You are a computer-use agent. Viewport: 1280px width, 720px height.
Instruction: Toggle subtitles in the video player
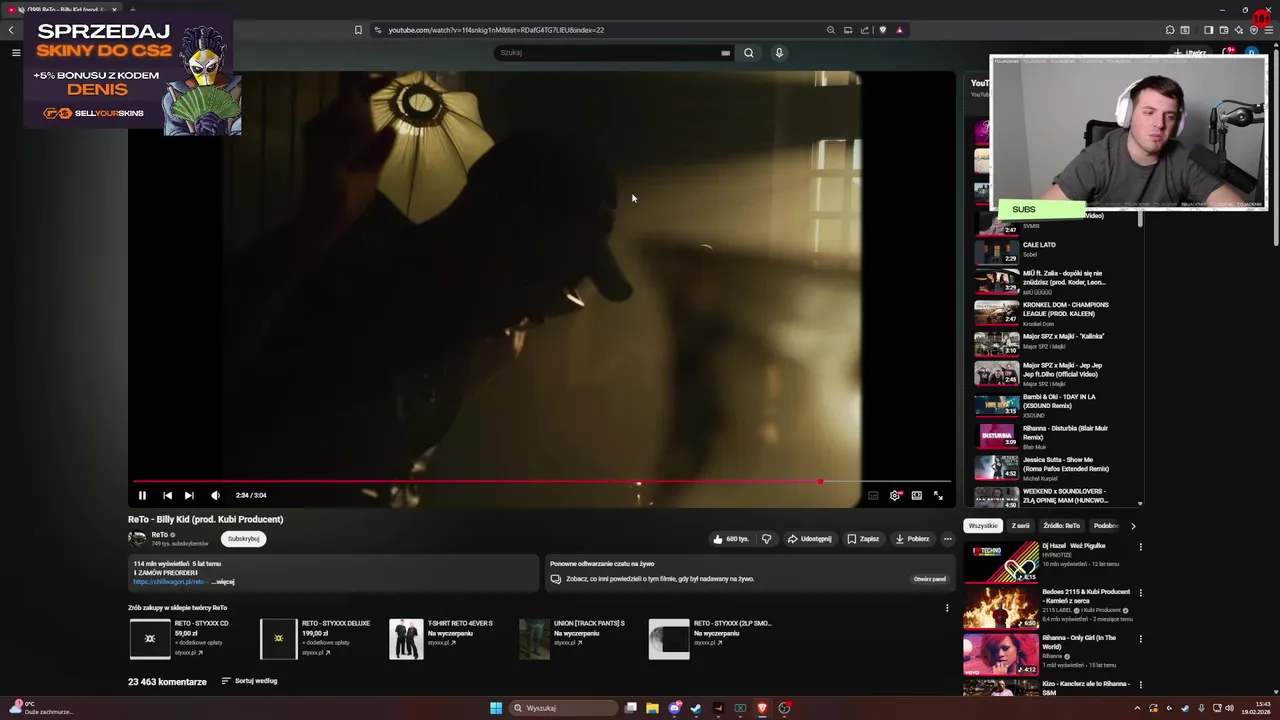873,495
